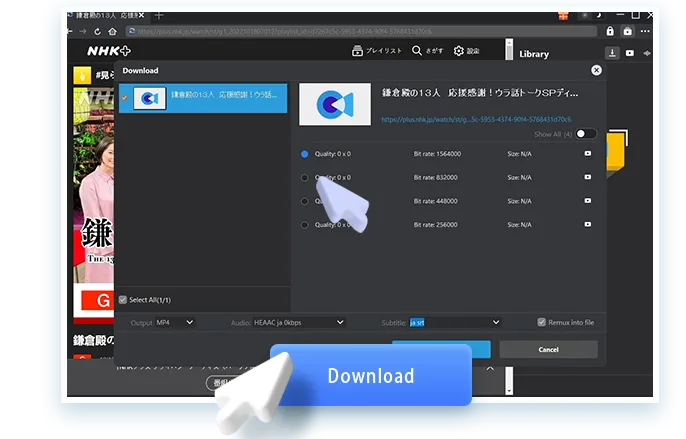686x439 pixels.
Task: Click the address bar URL field
Action: [x=361, y=31]
